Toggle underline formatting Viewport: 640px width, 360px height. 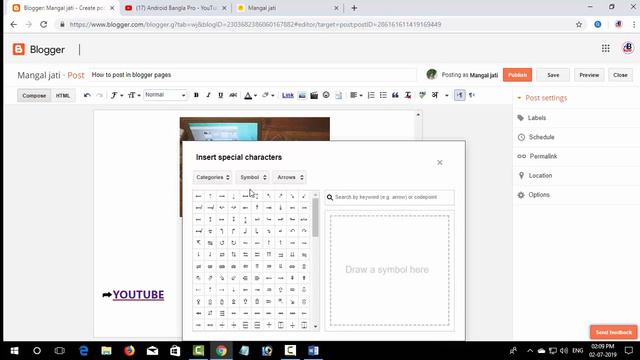pos(220,95)
